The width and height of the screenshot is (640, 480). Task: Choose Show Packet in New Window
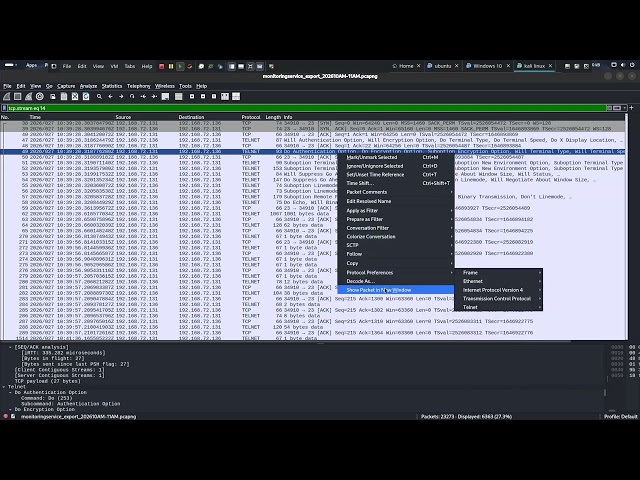[x=396, y=290]
